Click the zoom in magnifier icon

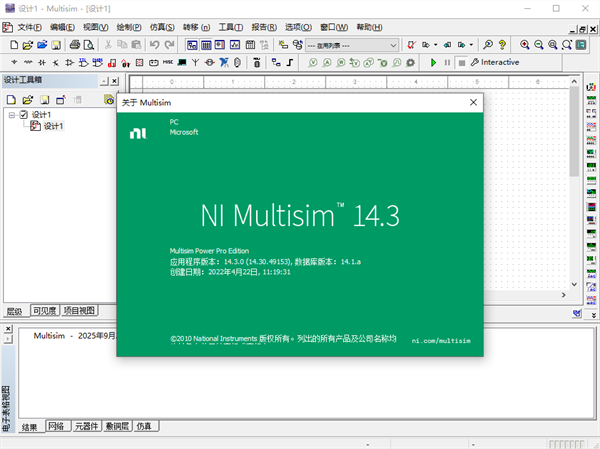524,45
